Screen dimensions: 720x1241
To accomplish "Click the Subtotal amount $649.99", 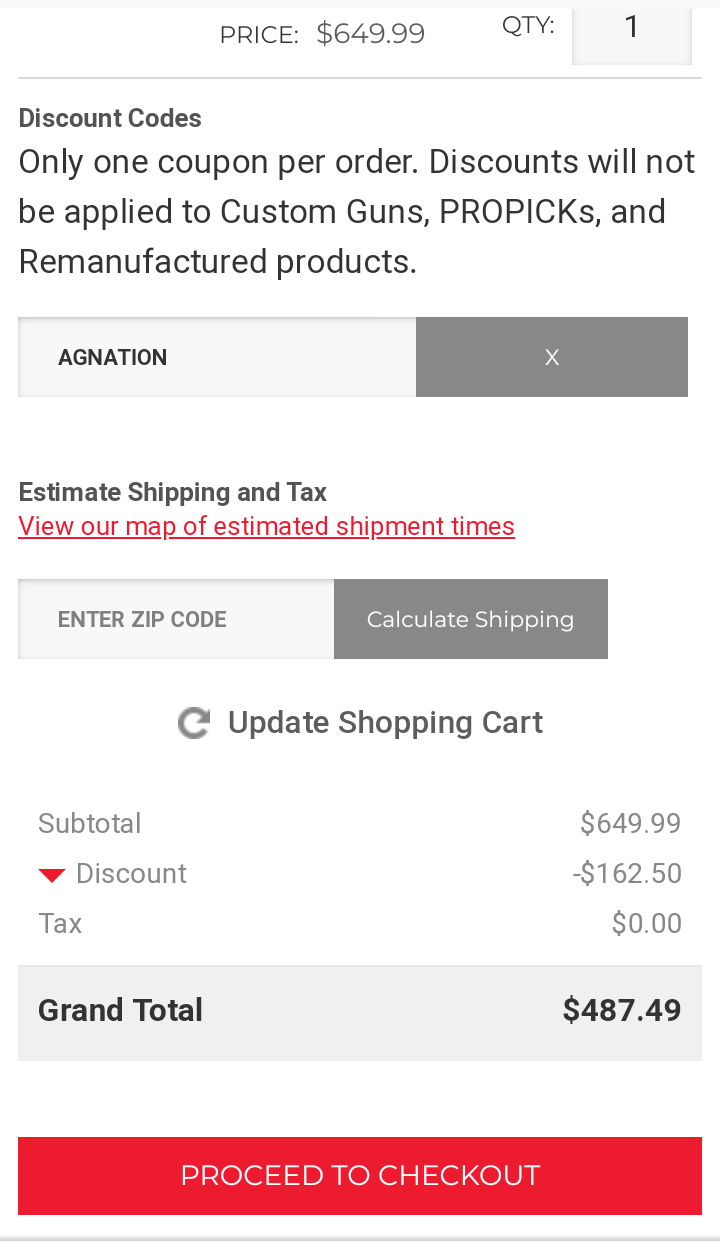I will (x=631, y=824).
